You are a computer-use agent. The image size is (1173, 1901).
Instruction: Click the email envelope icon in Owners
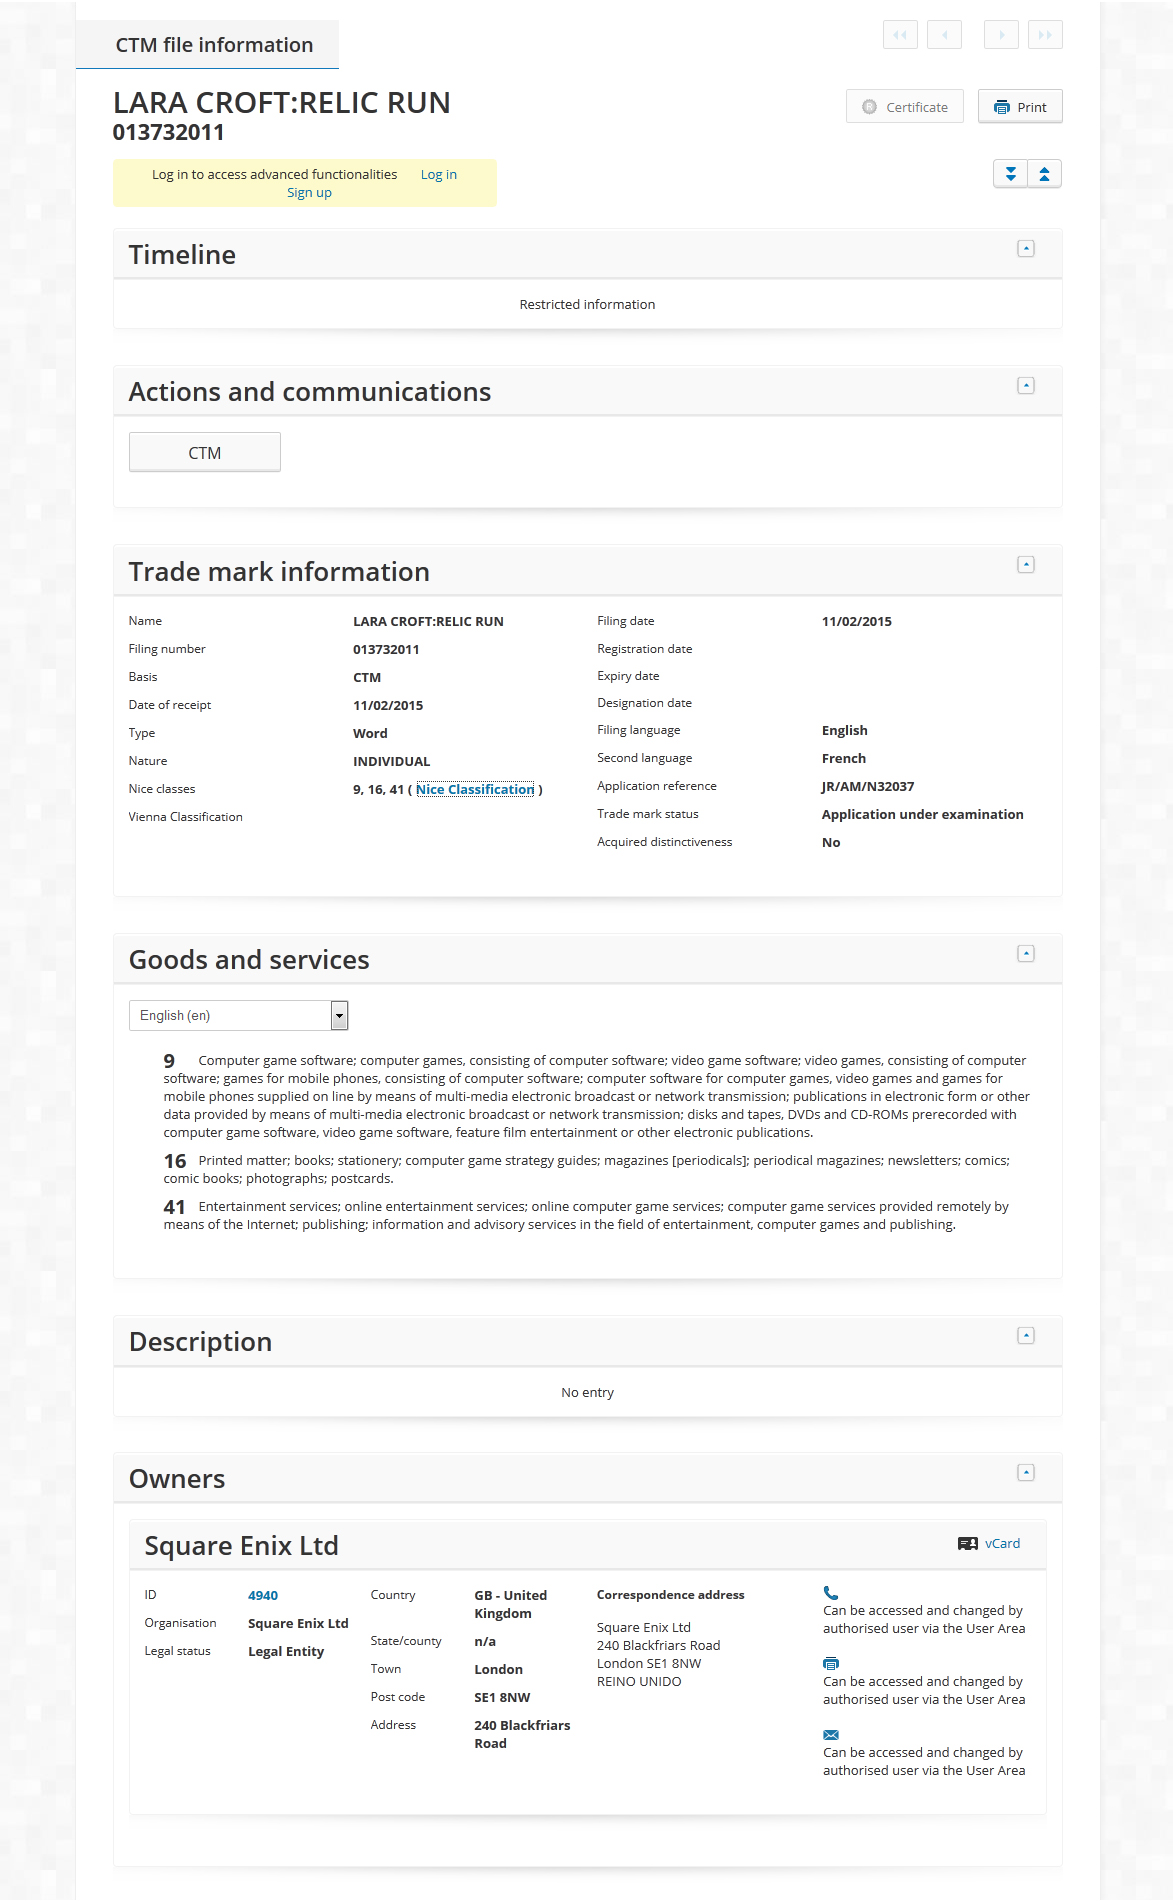tap(831, 1735)
